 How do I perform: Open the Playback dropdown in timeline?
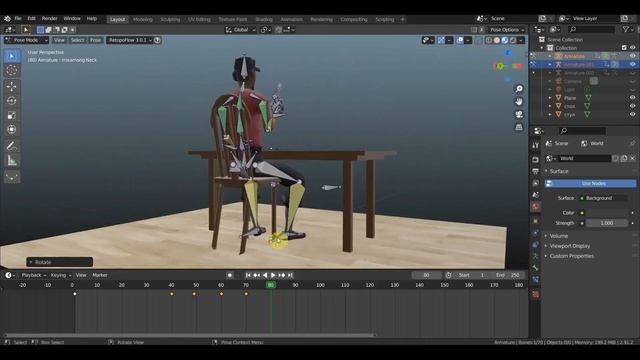click(33, 276)
